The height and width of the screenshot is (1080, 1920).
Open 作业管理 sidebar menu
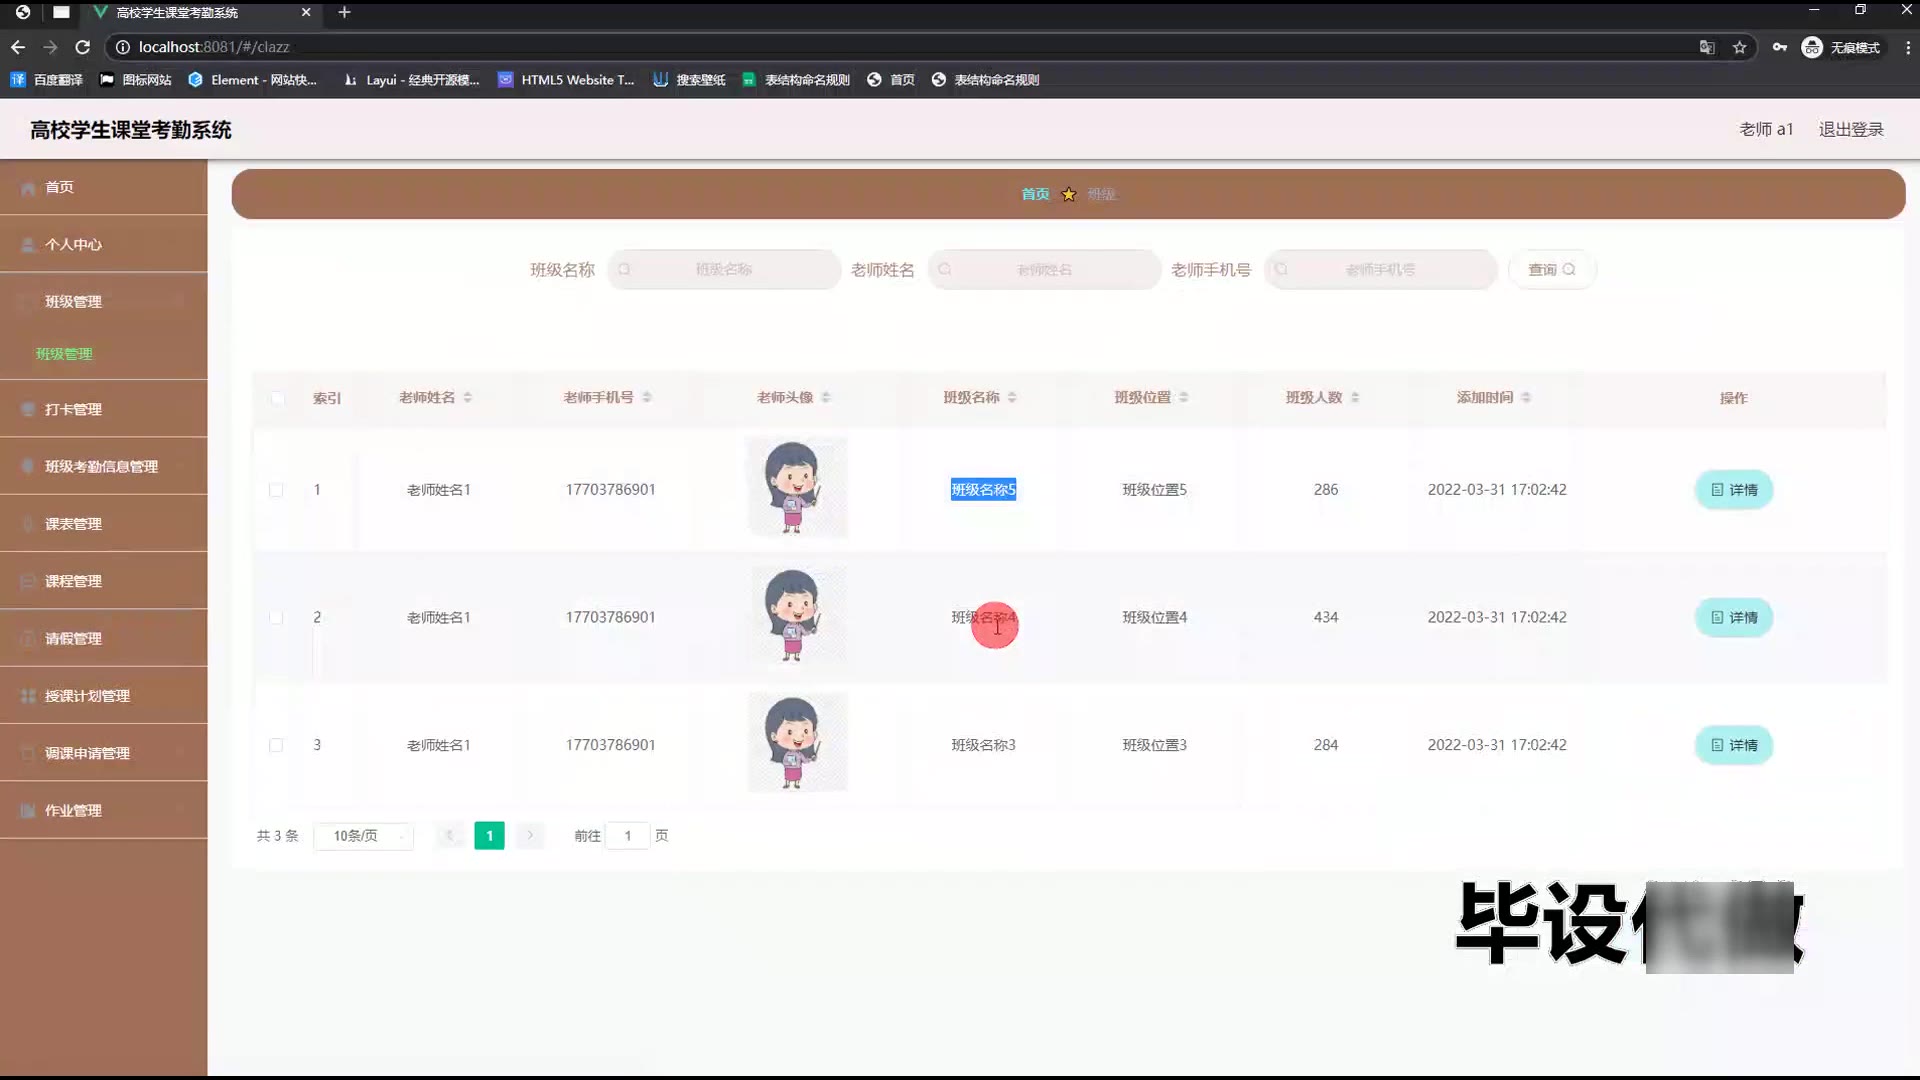[103, 810]
